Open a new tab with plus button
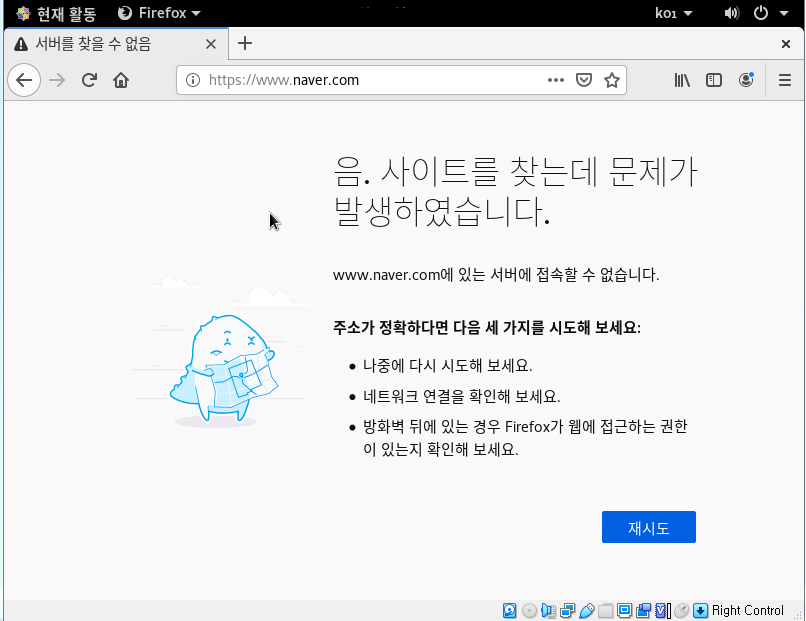Viewport: 806px width, 621px height. pyautogui.click(x=245, y=43)
